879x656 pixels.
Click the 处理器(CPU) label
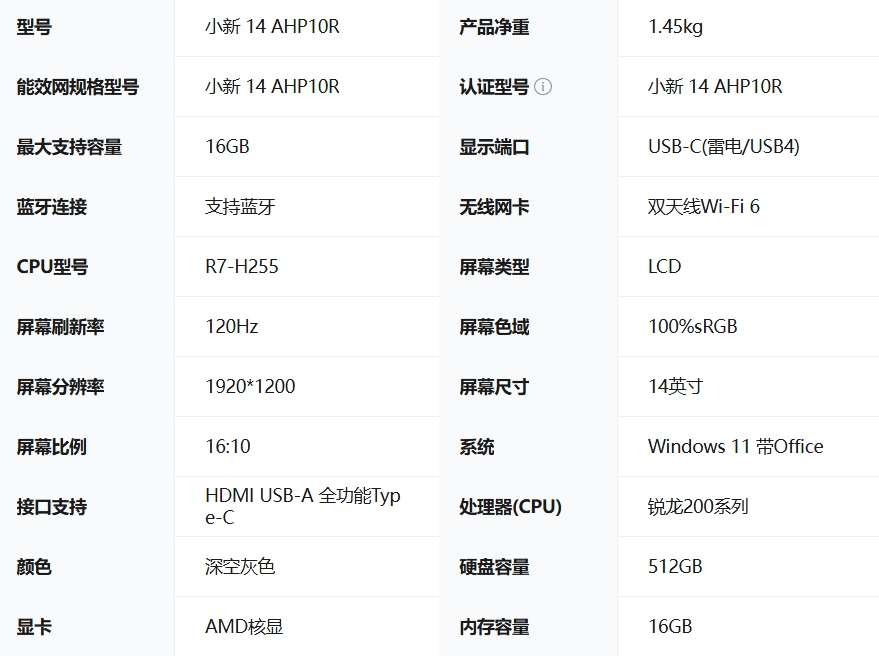coord(510,507)
